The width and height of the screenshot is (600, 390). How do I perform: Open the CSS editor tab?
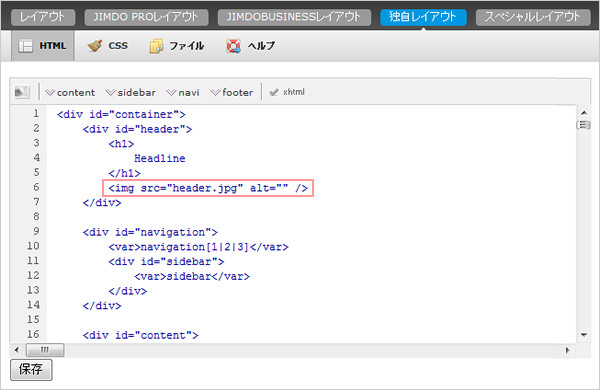(x=108, y=46)
